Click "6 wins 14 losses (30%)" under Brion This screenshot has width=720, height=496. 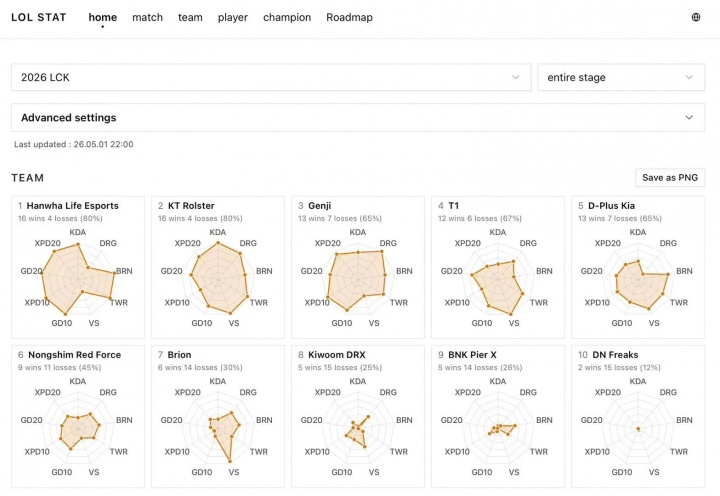click(x=200, y=367)
